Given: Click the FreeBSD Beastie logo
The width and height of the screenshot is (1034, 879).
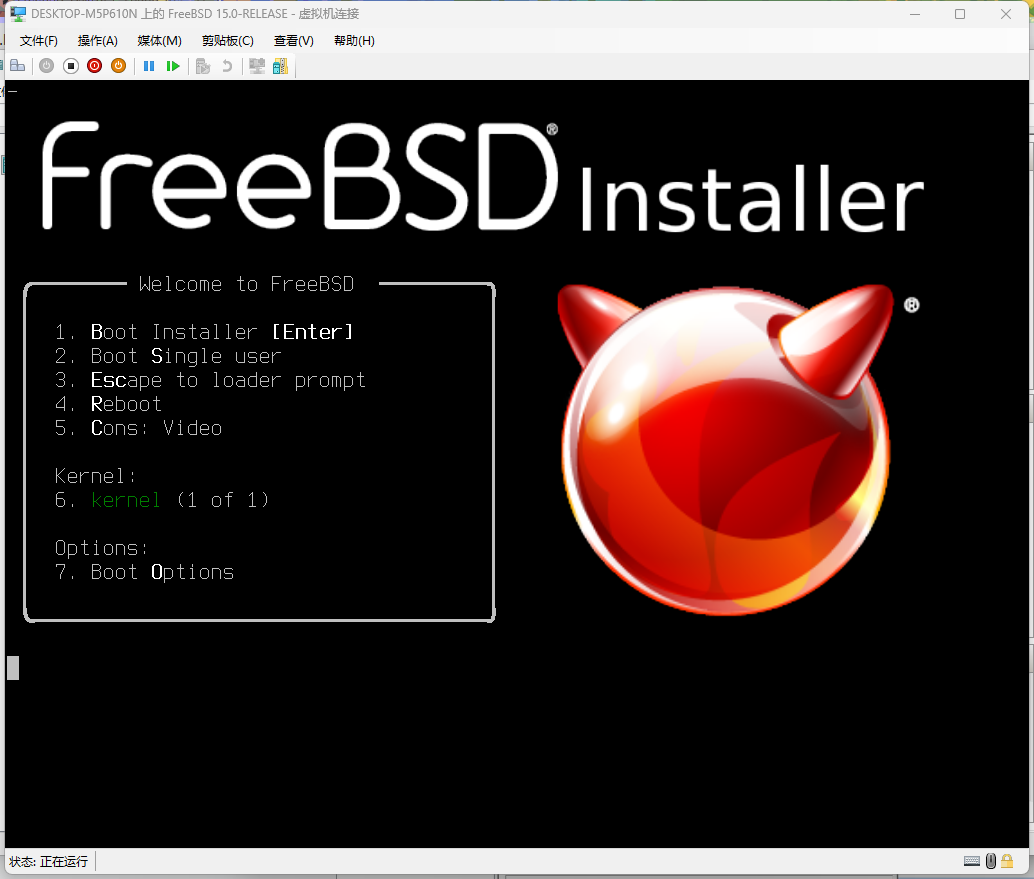Looking at the screenshot, I should (726, 450).
